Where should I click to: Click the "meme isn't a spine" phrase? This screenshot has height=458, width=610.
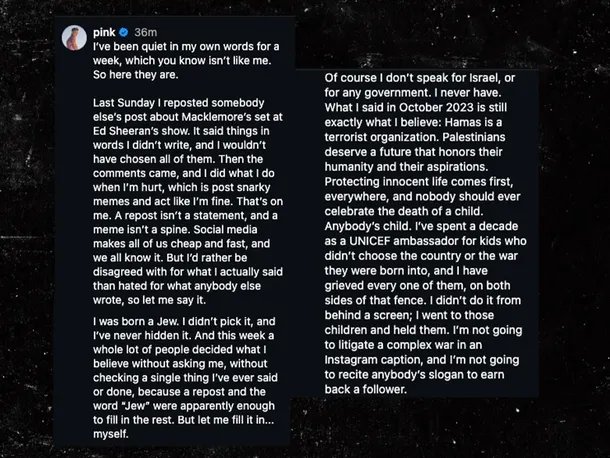pyautogui.click(x=141, y=230)
